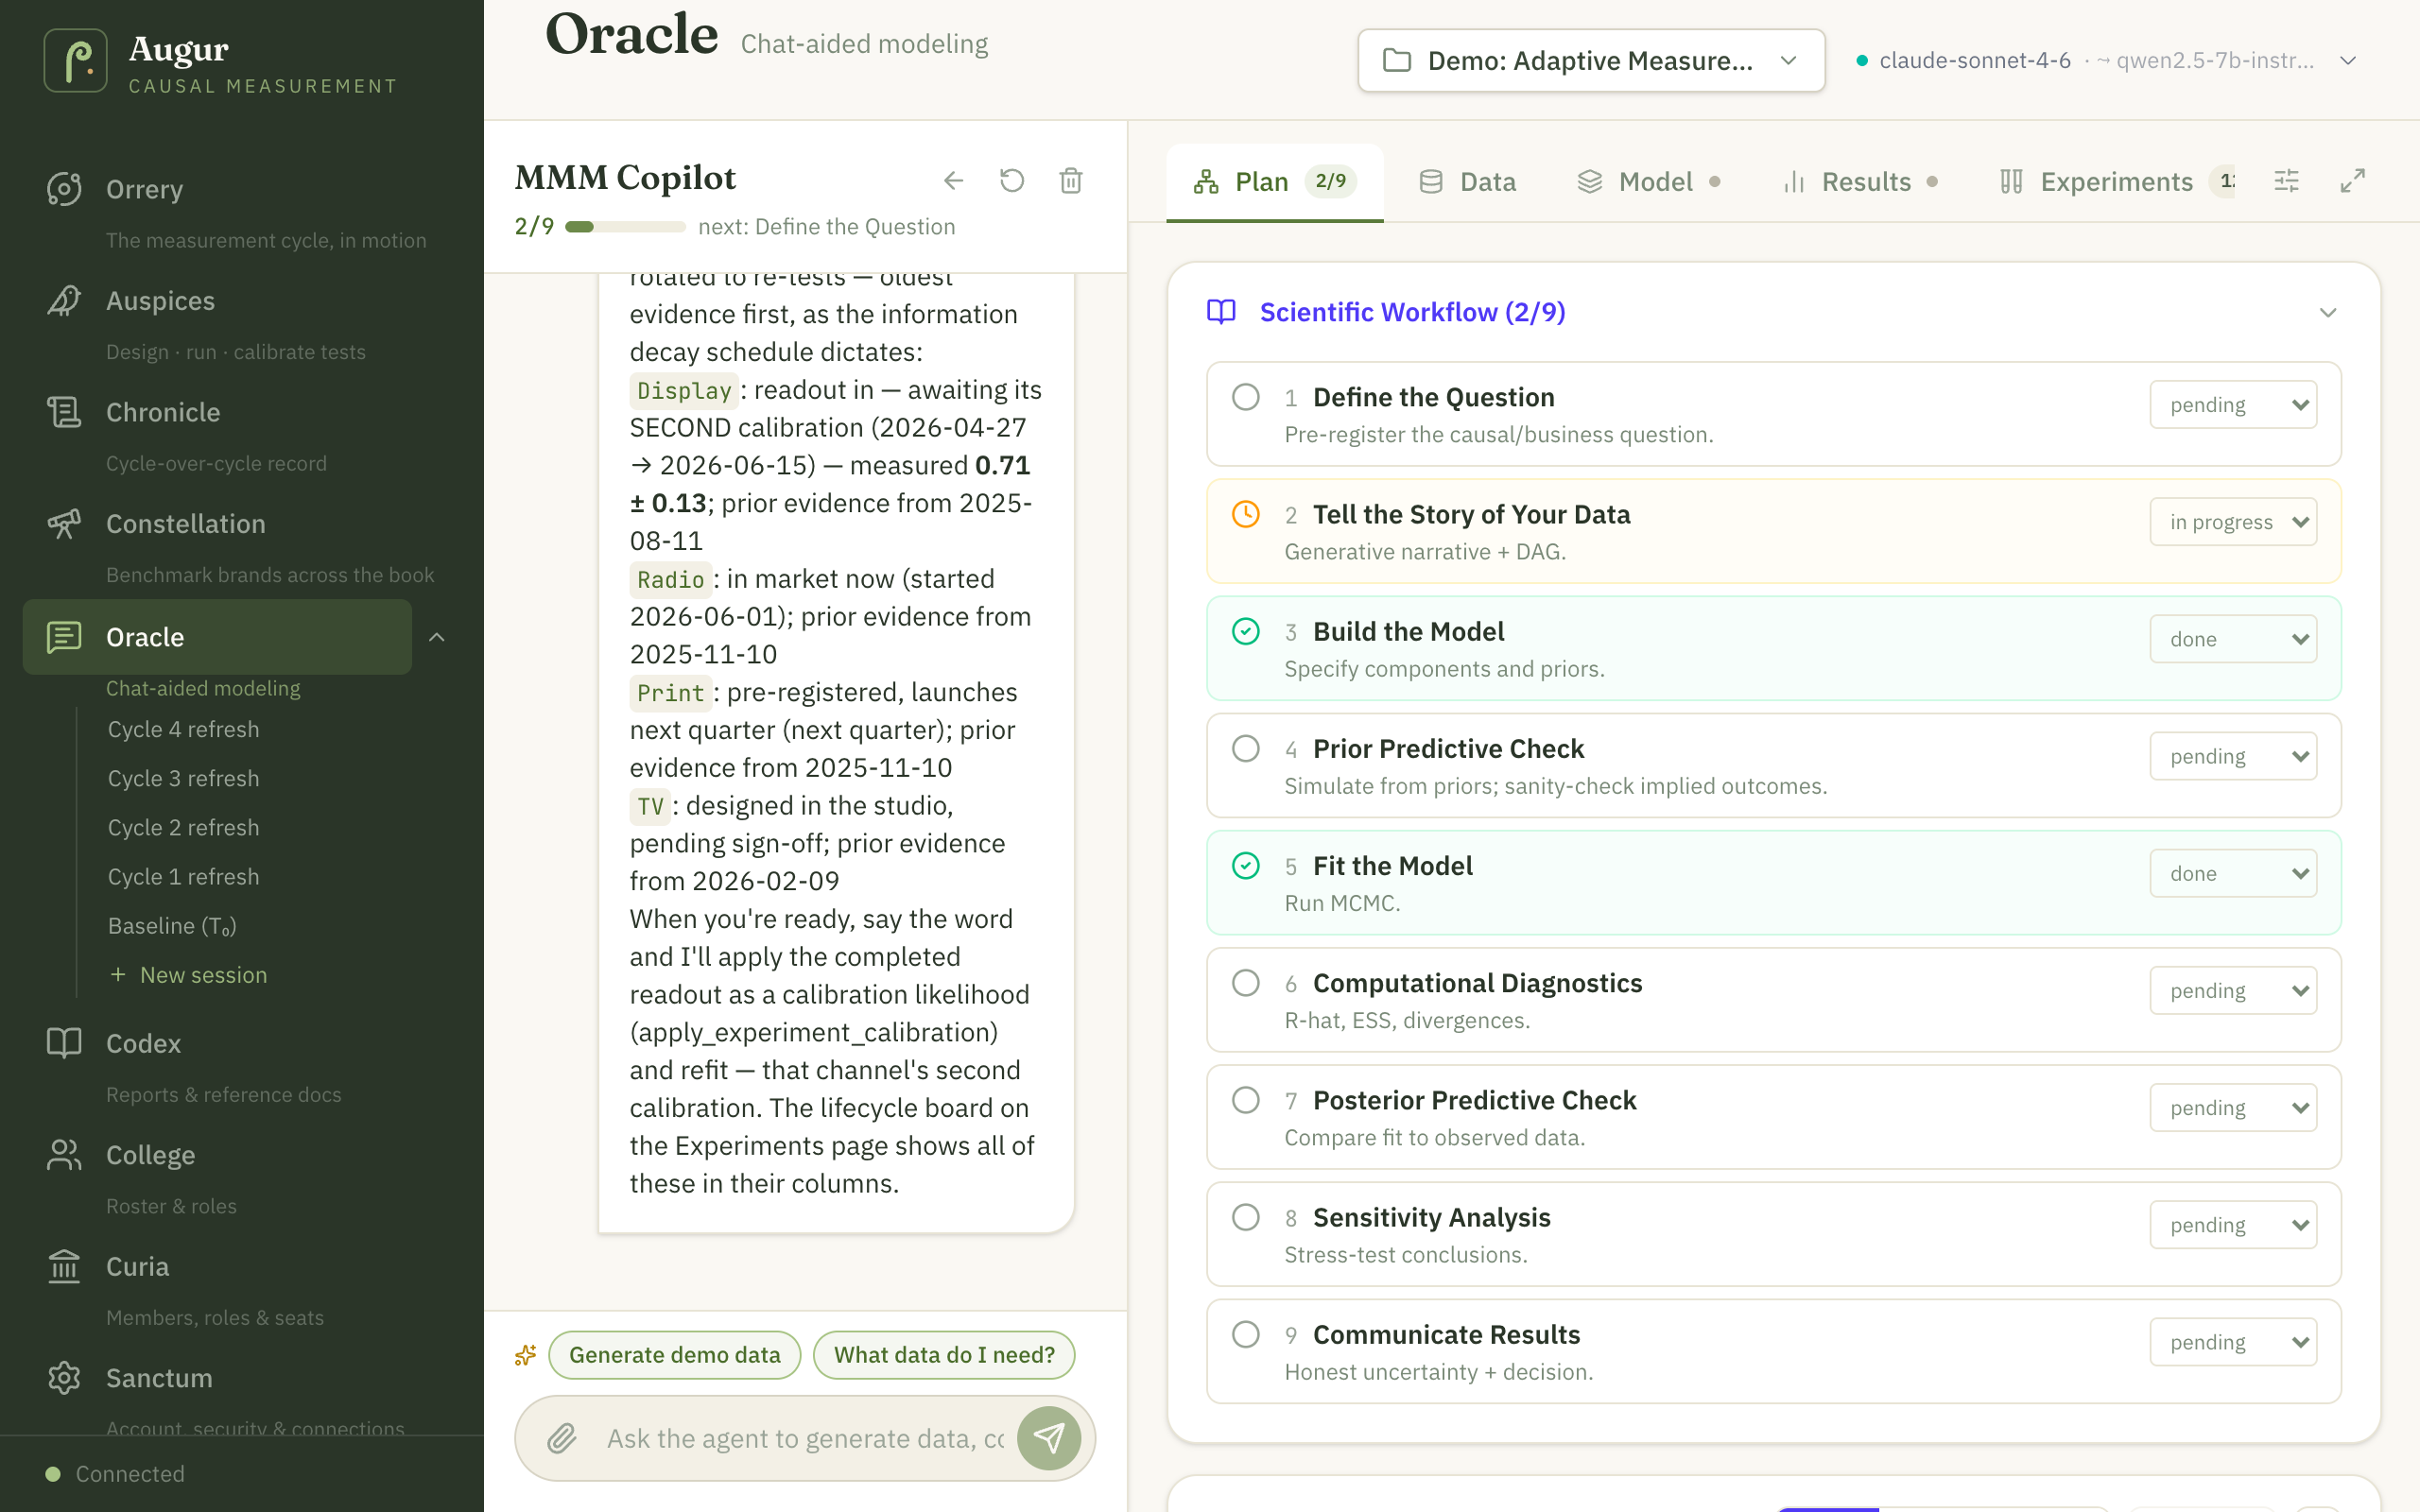
Task: Open the in progress status dropdown
Action: (2233, 522)
